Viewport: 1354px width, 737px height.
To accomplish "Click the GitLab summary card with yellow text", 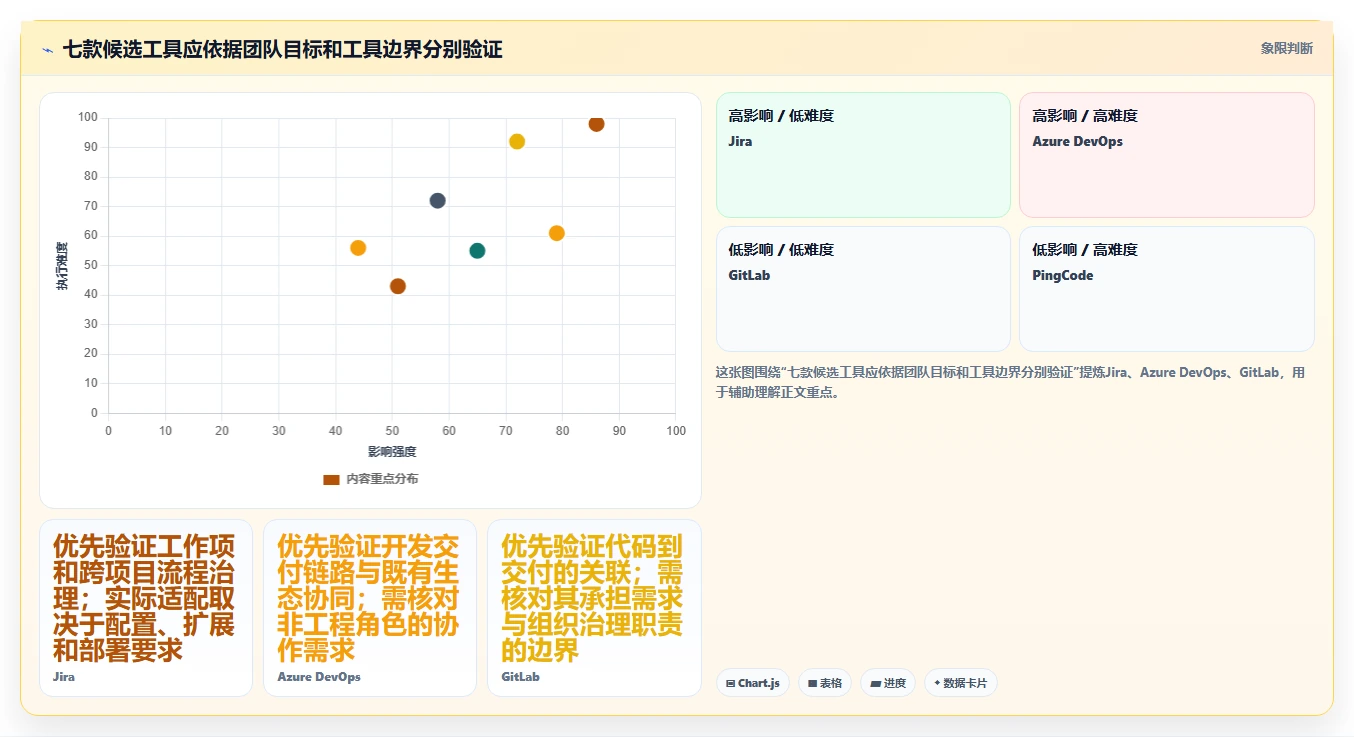I will 594,608.
